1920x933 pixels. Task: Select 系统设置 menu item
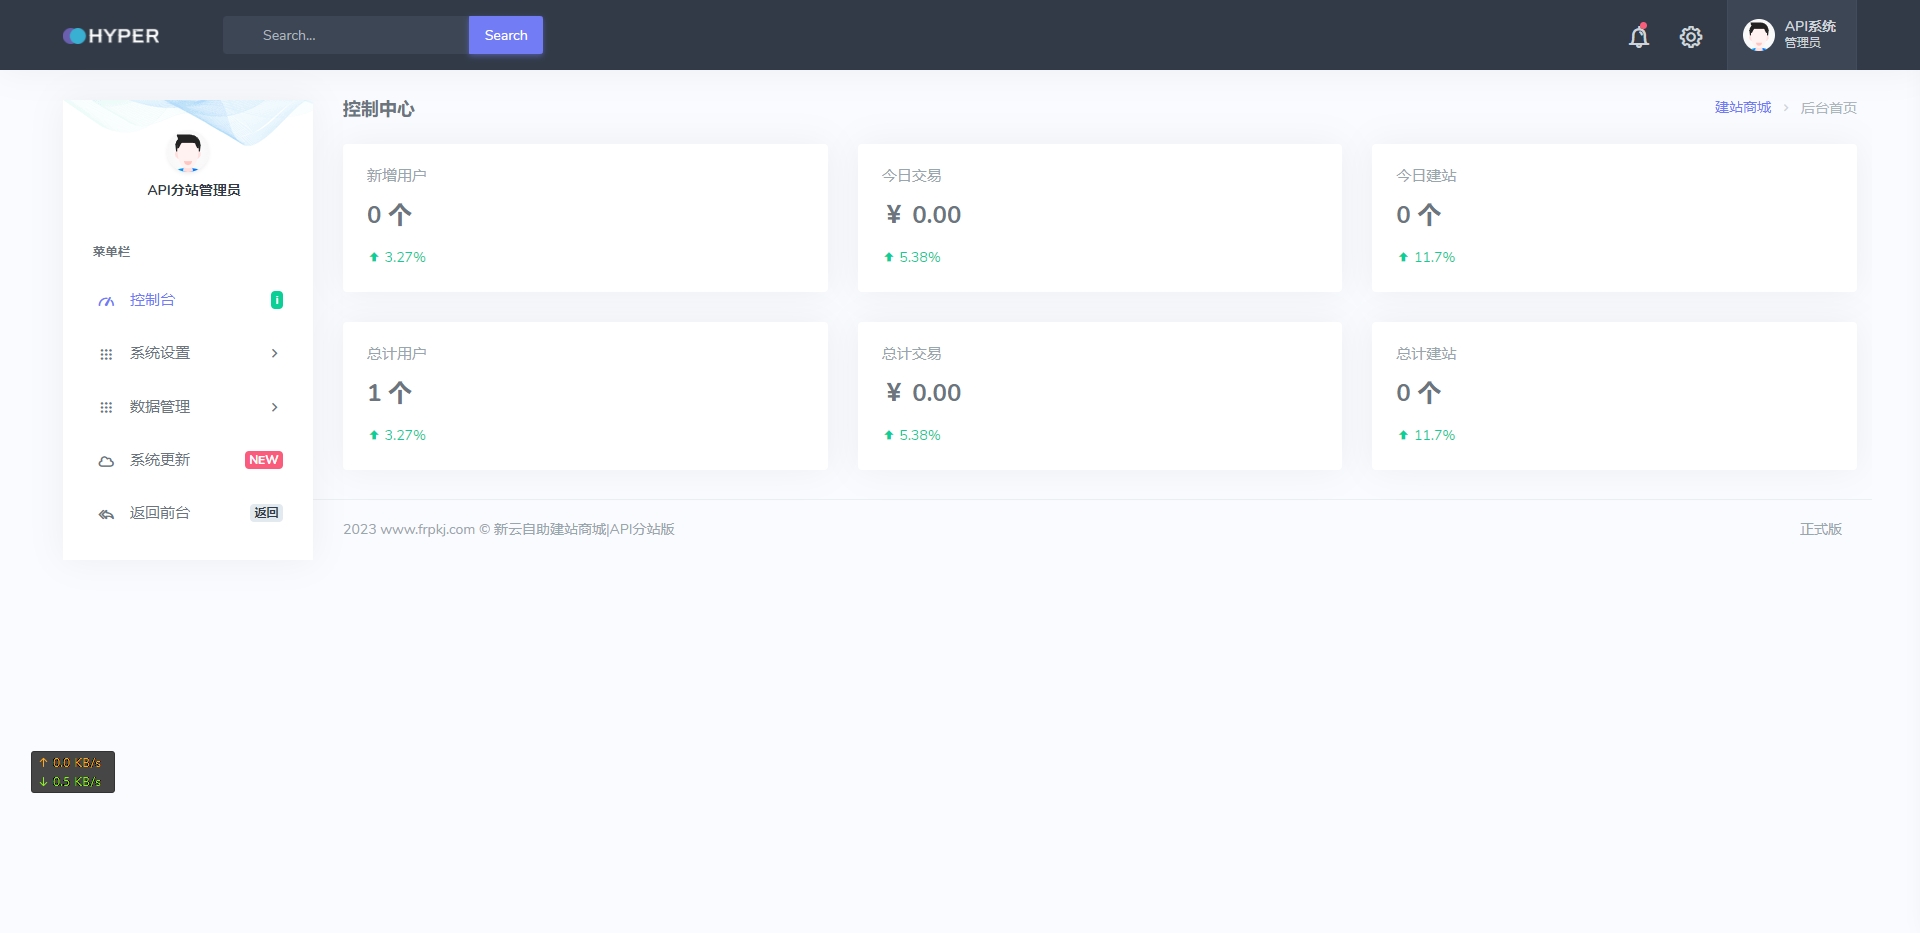[x=188, y=353]
